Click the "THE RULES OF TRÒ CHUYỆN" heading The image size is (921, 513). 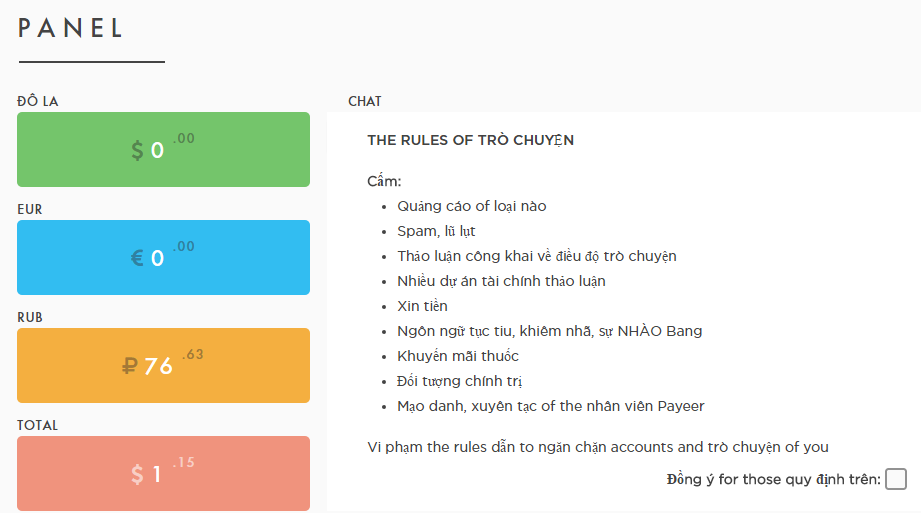click(470, 140)
